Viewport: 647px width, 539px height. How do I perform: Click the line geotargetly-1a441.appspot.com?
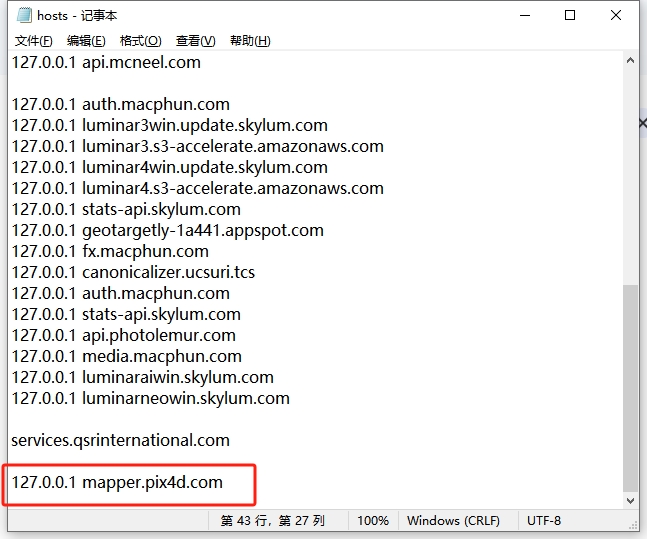click(168, 231)
